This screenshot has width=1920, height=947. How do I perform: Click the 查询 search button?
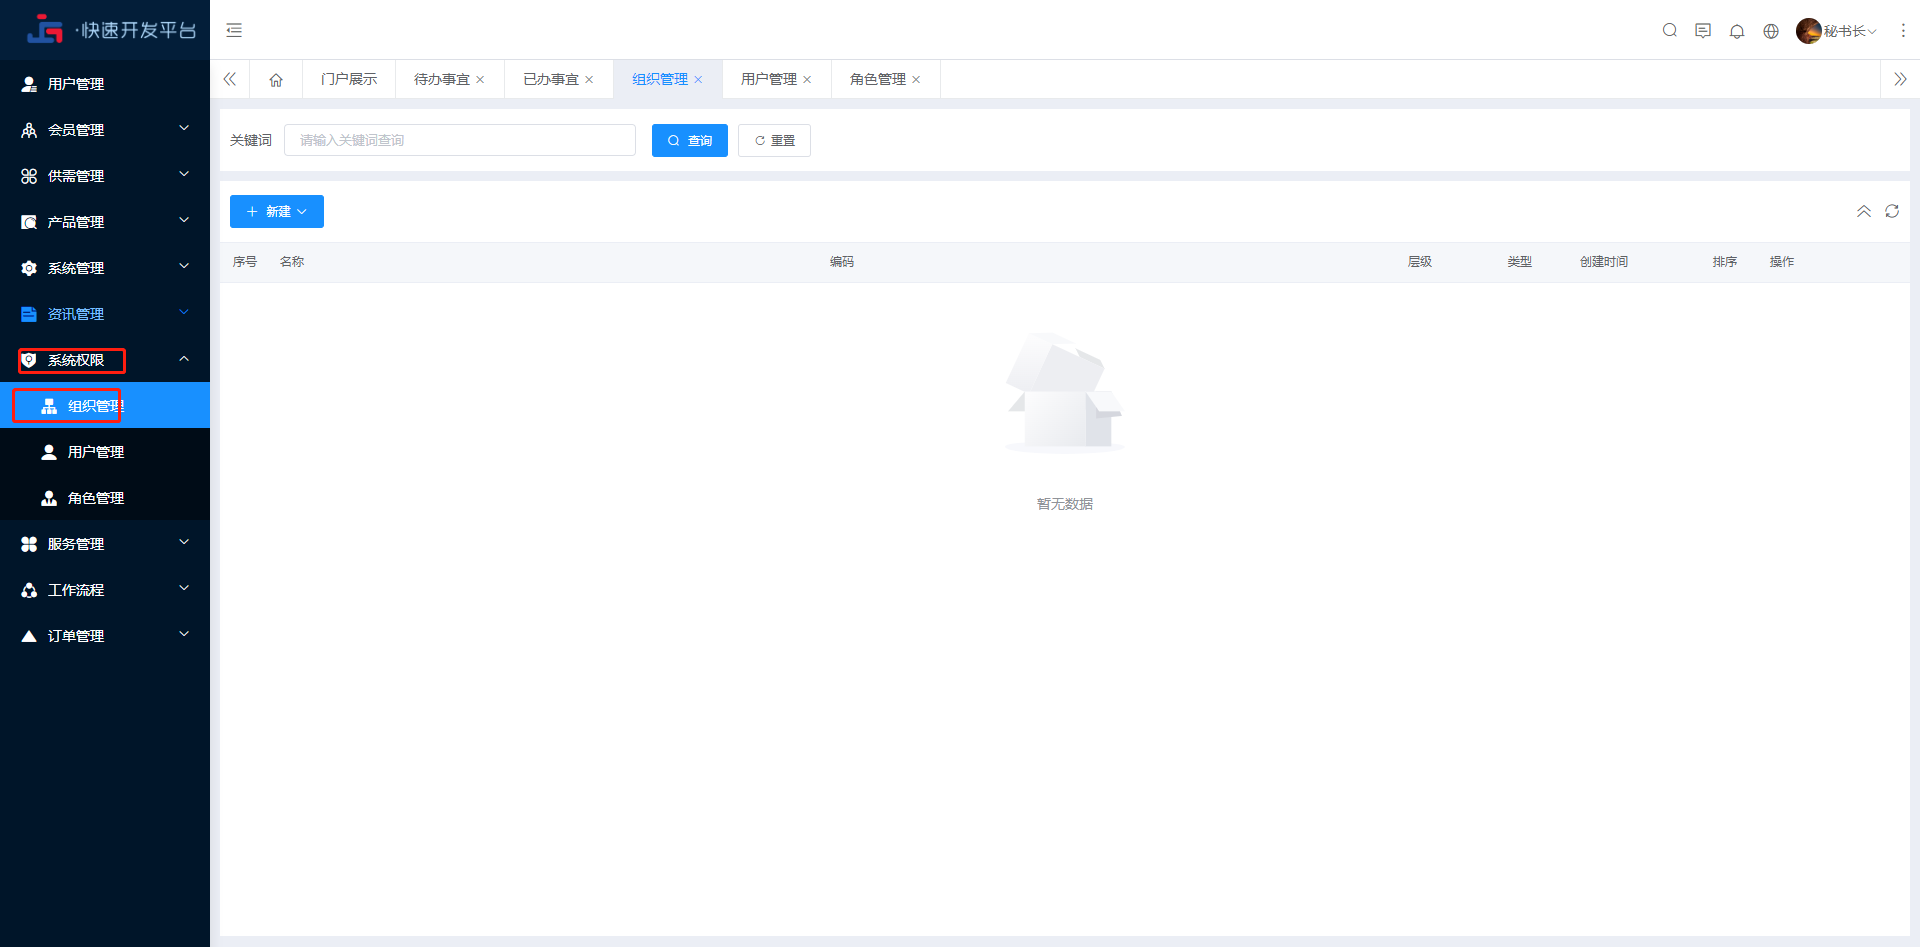690,141
